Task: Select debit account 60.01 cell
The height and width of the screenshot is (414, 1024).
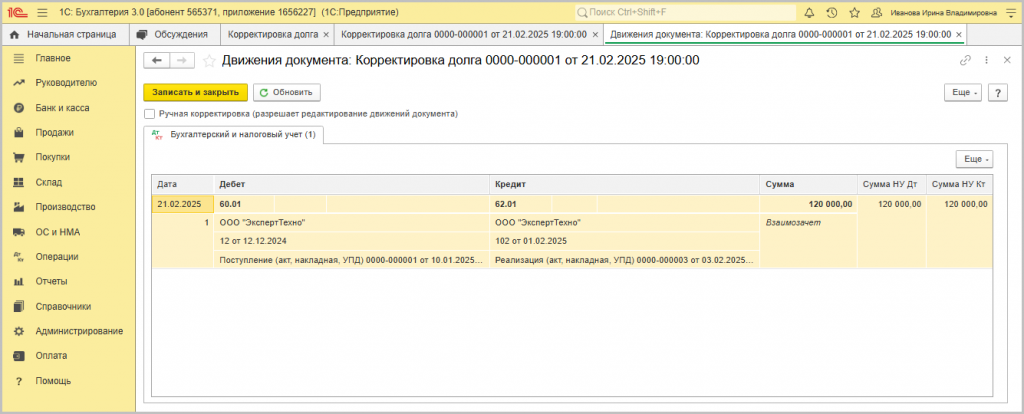Action: click(x=244, y=204)
